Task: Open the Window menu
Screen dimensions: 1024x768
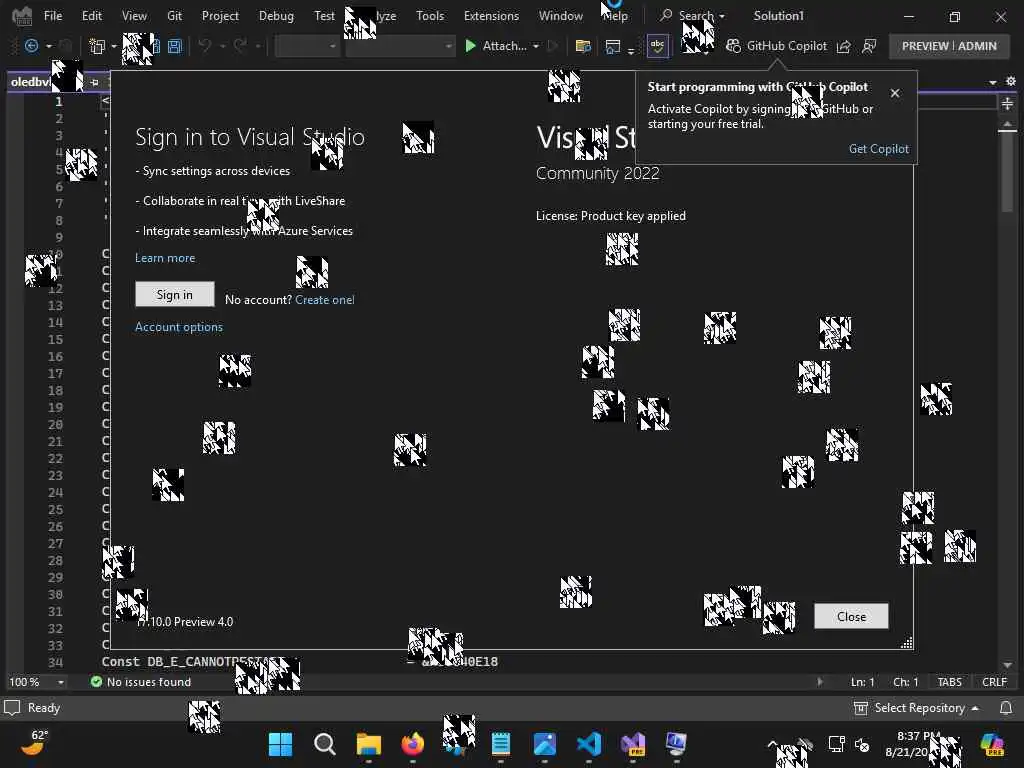Action: pyautogui.click(x=560, y=16)
